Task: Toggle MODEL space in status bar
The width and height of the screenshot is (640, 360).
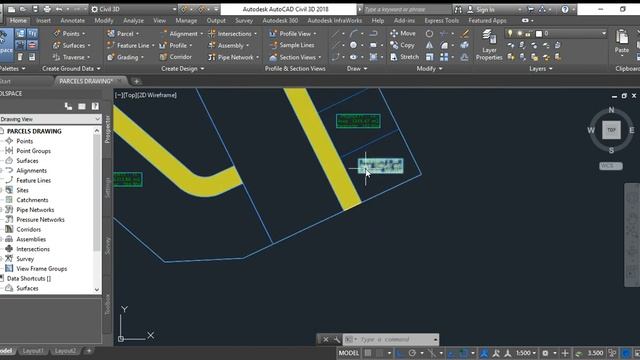Action: tap(348, 353)
